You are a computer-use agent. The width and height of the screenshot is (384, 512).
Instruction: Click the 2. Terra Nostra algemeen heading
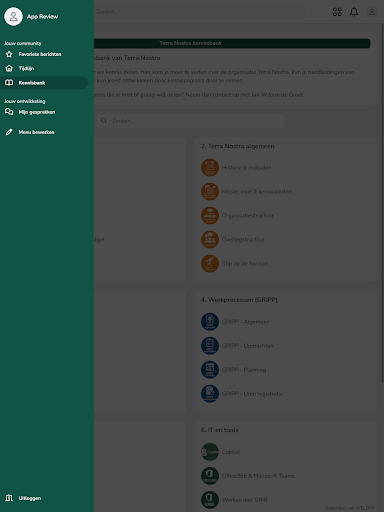[237, 146]
